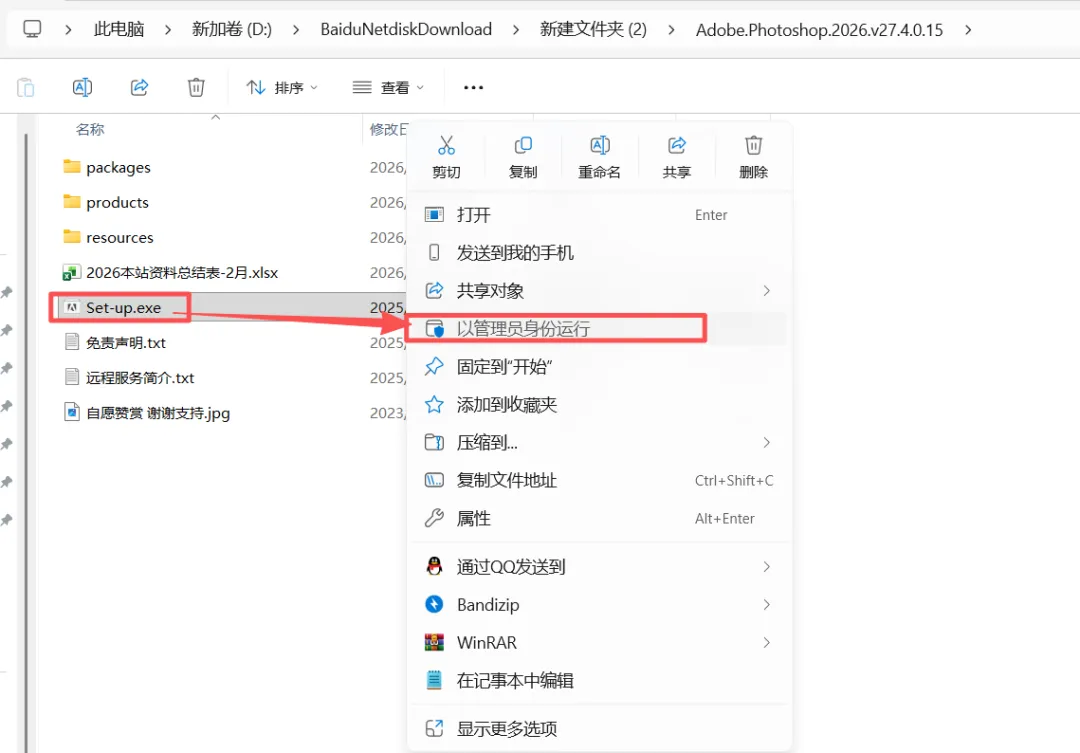Click the computer icon in address bar
The height and width of the screenshot is (753, 1080).
point(32,29)
